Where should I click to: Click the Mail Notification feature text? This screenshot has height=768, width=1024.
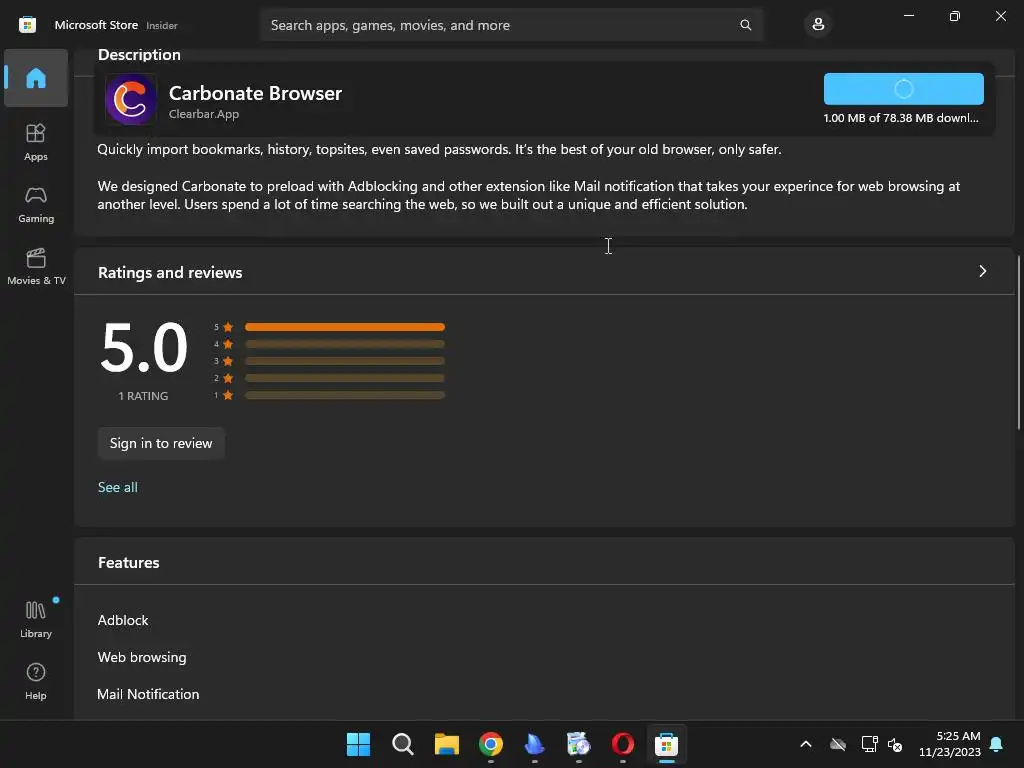point(148,694)
